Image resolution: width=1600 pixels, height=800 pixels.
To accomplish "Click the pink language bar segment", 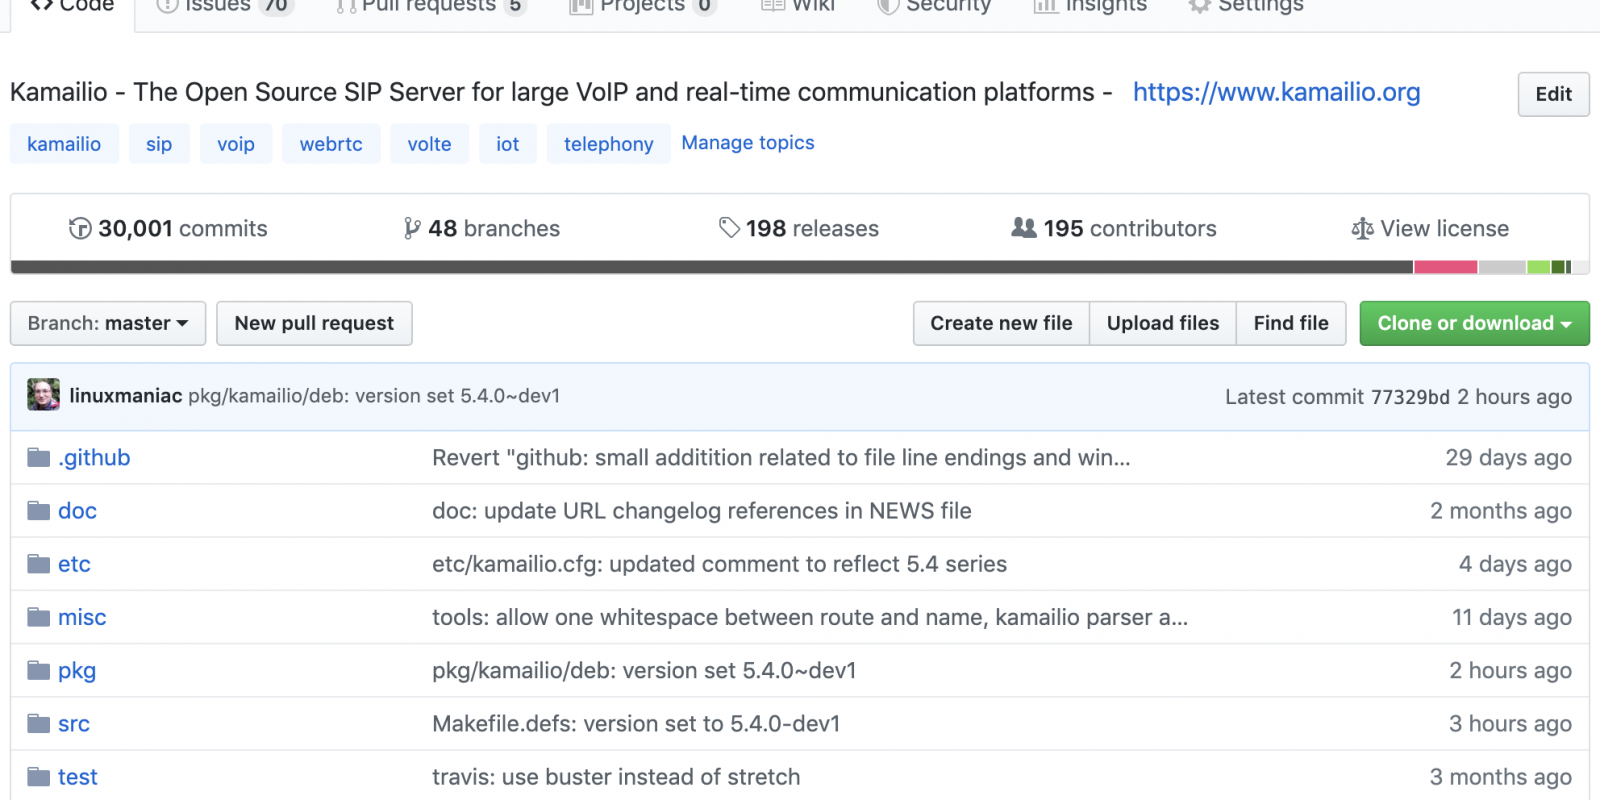I will 1445,267.
